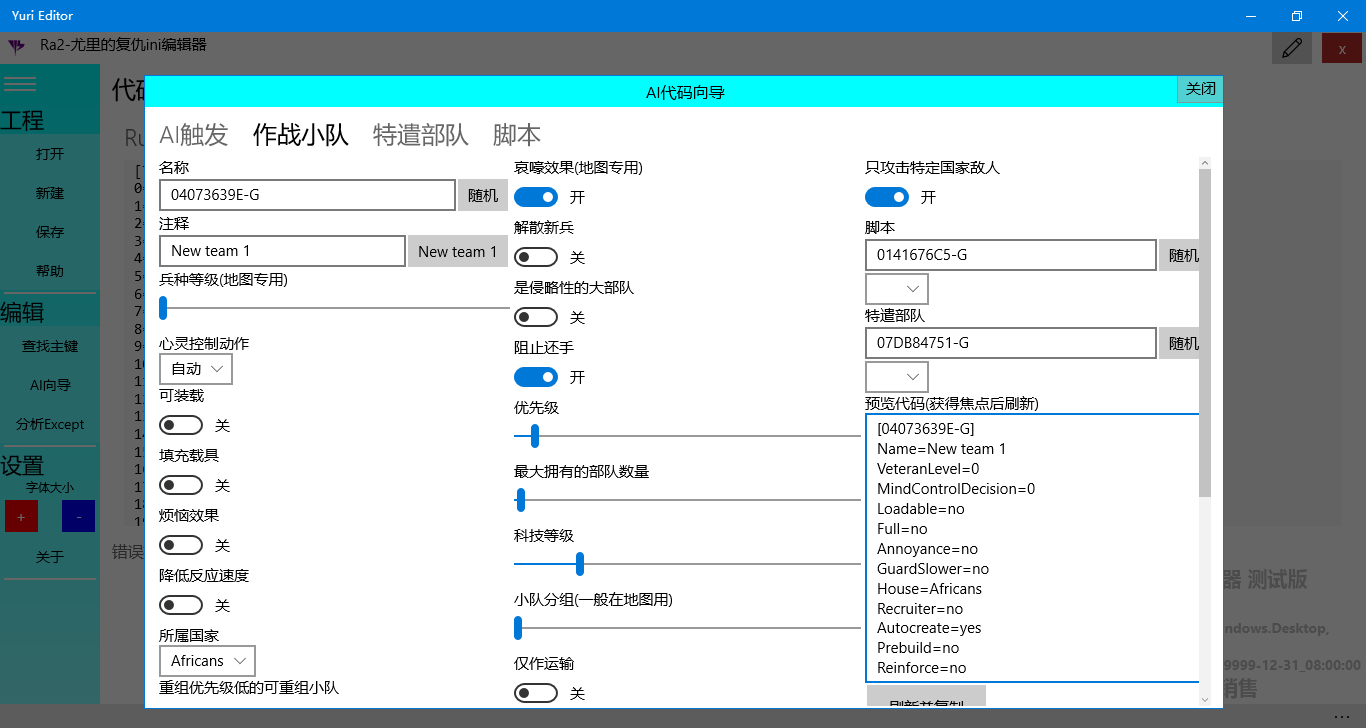Toggle the 可装载 switch
The width and height of the screenshot is (1366, 728).
(x=181, y=426)
